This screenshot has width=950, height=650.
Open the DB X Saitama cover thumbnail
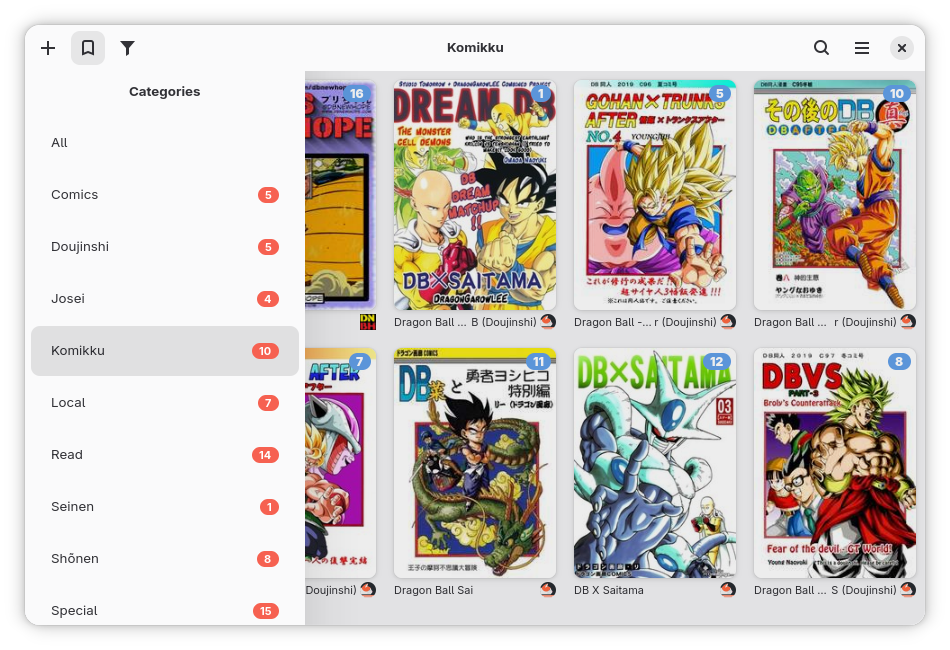[655, 463]
